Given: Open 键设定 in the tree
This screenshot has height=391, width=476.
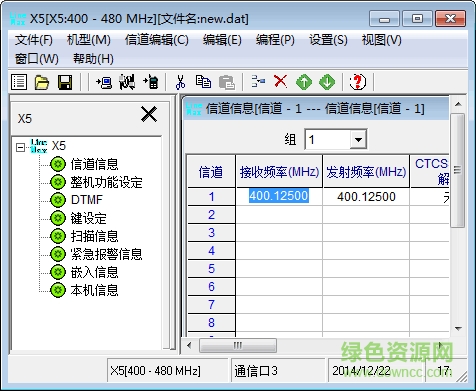Looking at the screenshot, I should (x=88, y=218).
